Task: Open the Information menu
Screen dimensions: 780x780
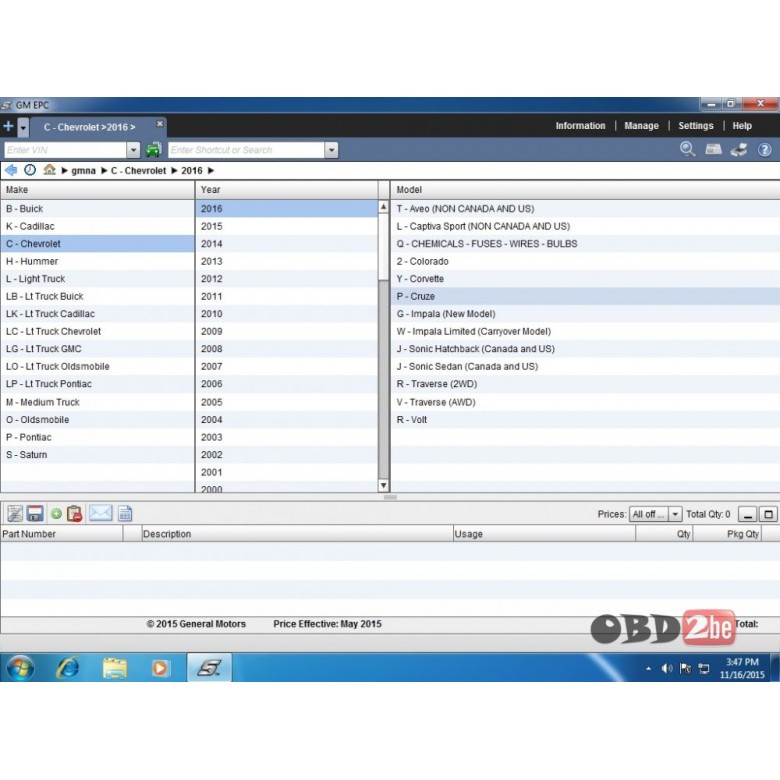Action: tap(580, 126)
